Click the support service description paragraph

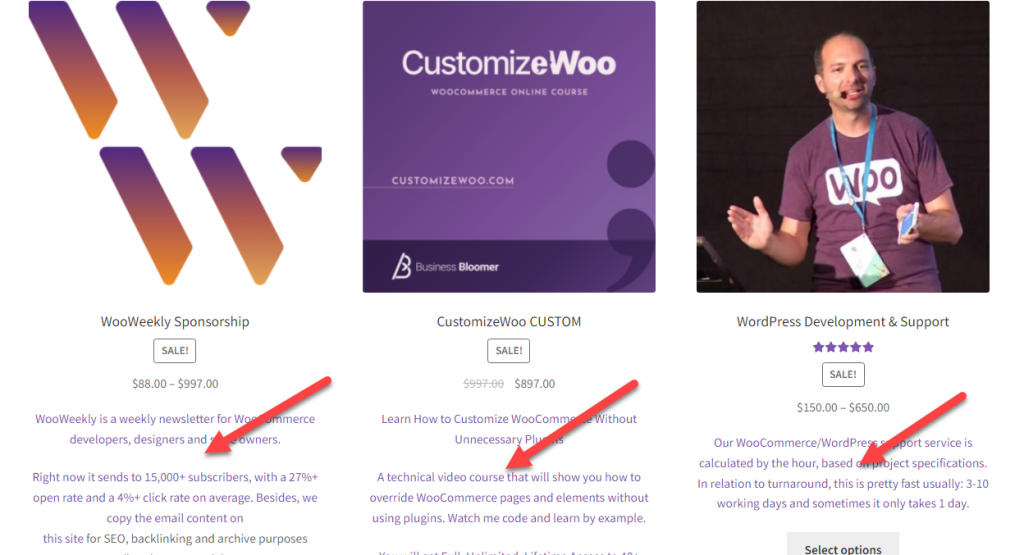(x=842, y=473)
